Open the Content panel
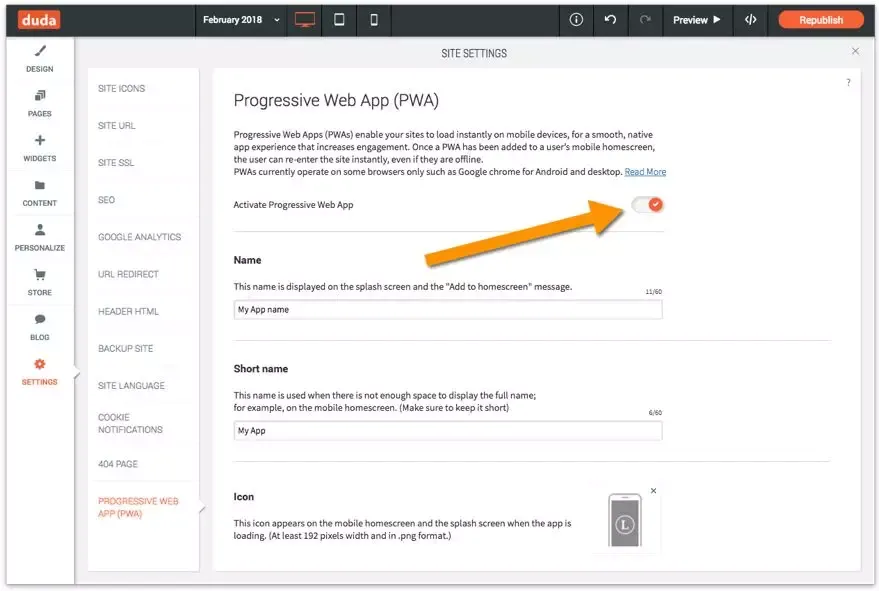The height and width of the screenshot is (591, 879). 40,193
